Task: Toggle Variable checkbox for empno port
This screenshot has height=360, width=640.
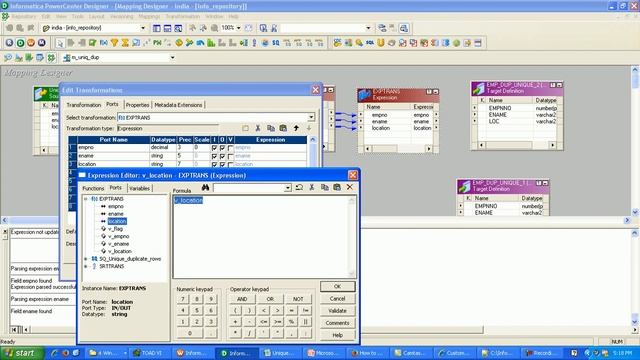Action: 231,148
